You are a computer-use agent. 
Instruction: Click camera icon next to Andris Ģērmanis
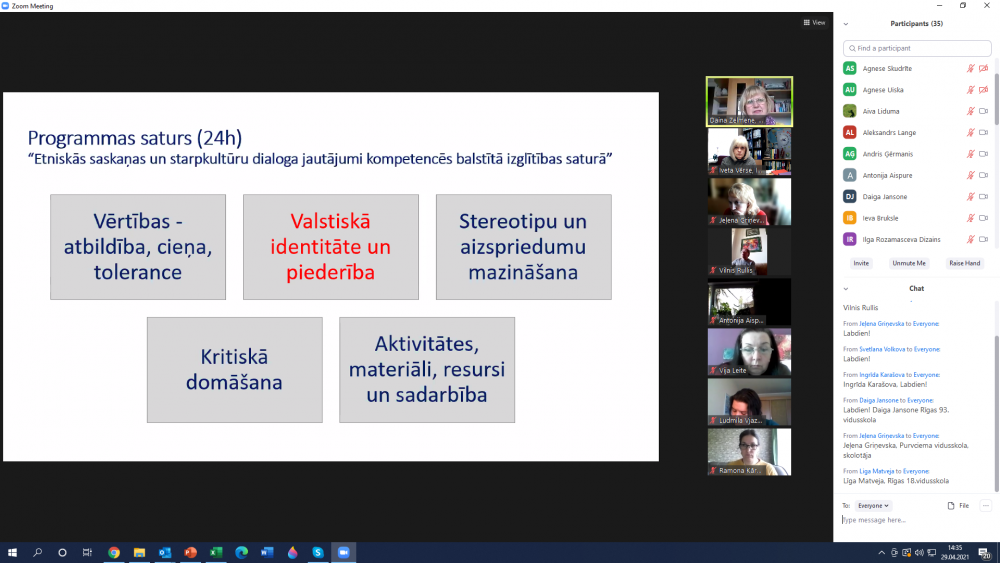coord(983,154)
